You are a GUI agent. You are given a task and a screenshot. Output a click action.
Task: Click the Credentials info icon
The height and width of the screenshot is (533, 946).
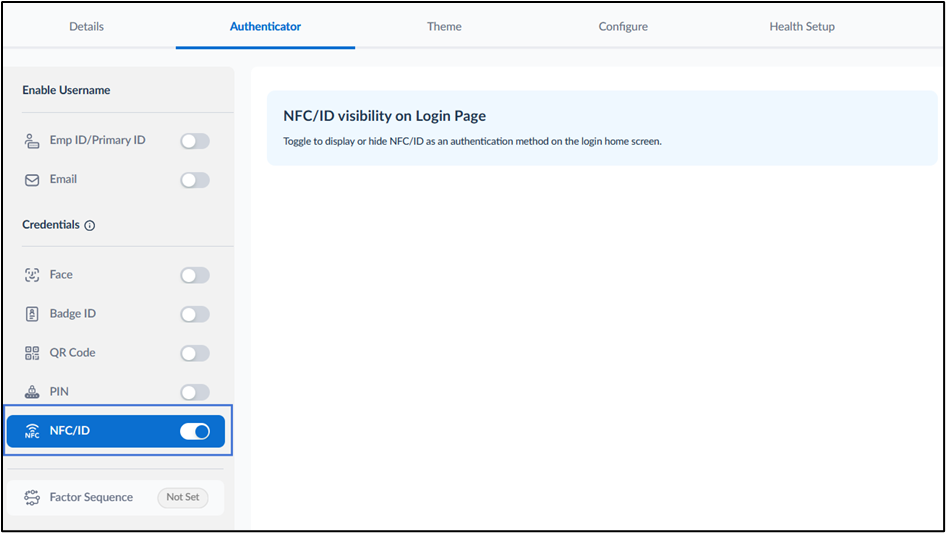(90, 226)
